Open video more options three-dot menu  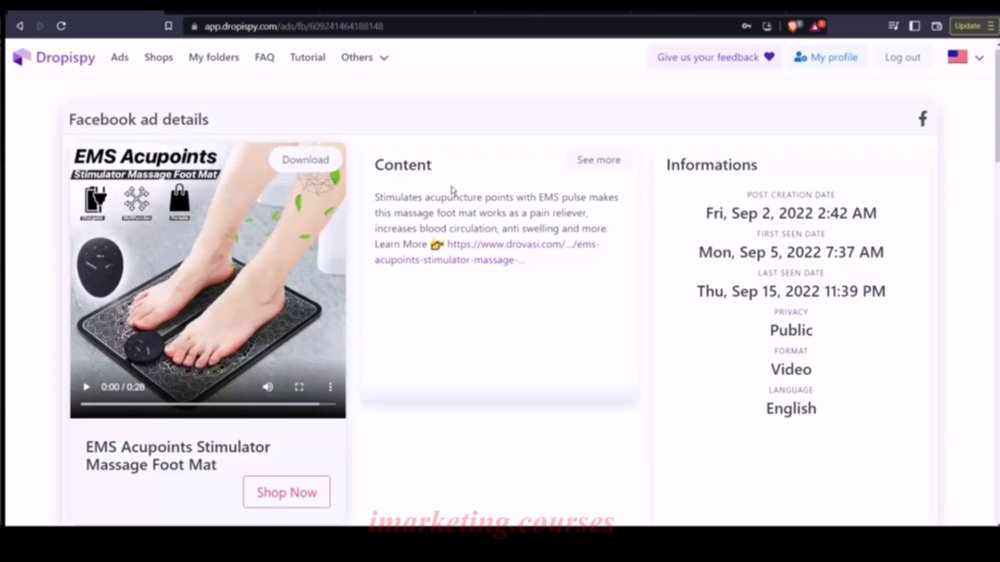[330, 387]
